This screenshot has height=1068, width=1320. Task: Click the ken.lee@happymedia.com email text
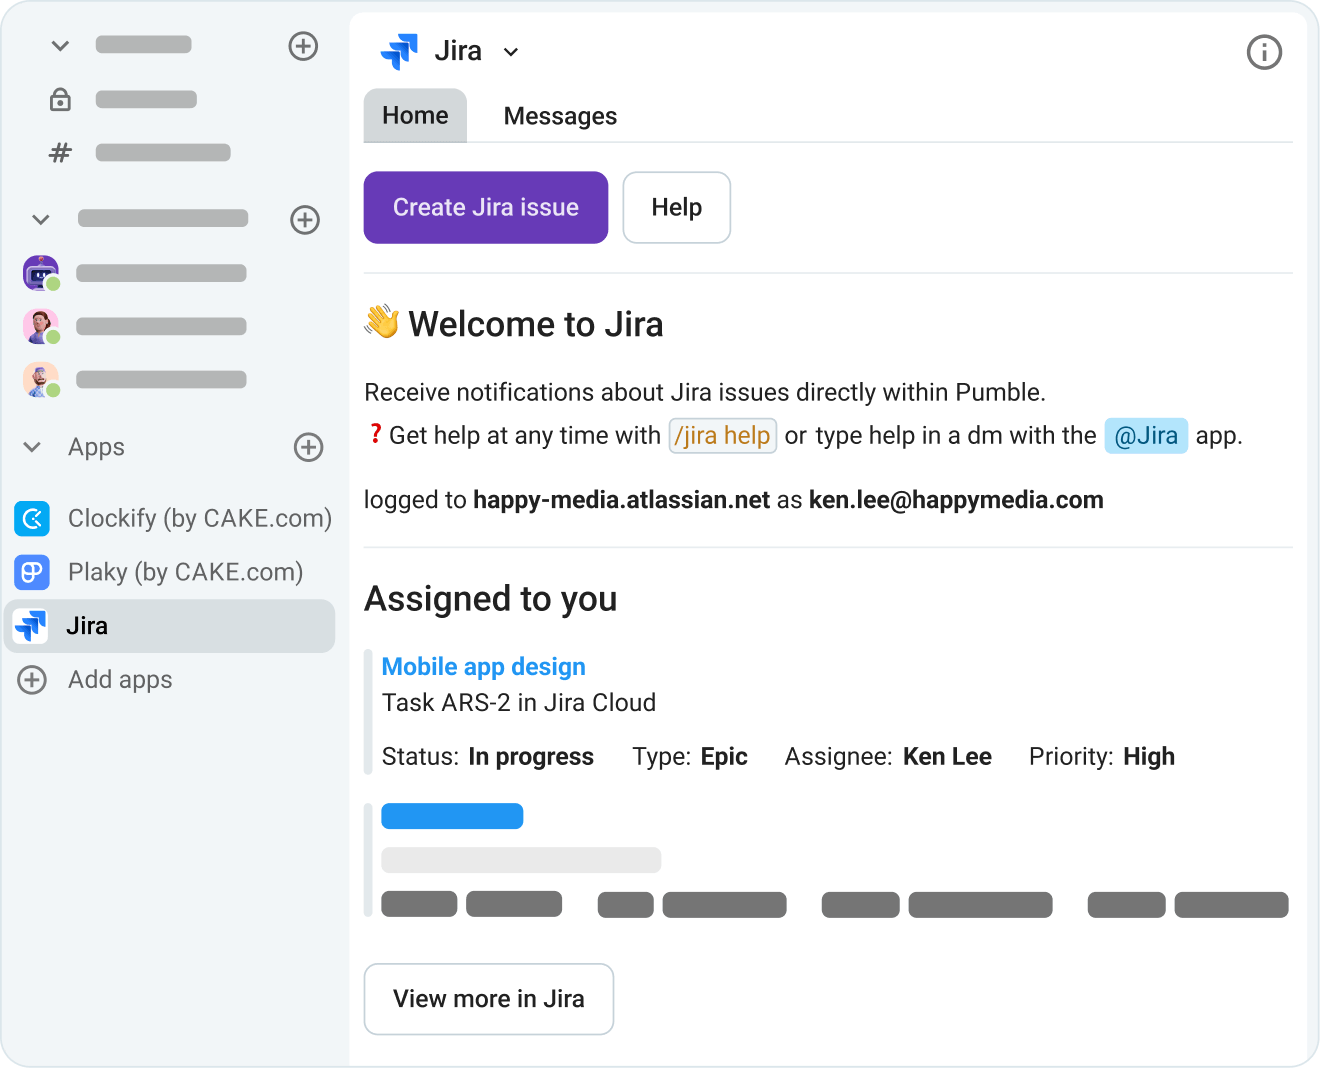pyautogui.click(x=956, y=500)
